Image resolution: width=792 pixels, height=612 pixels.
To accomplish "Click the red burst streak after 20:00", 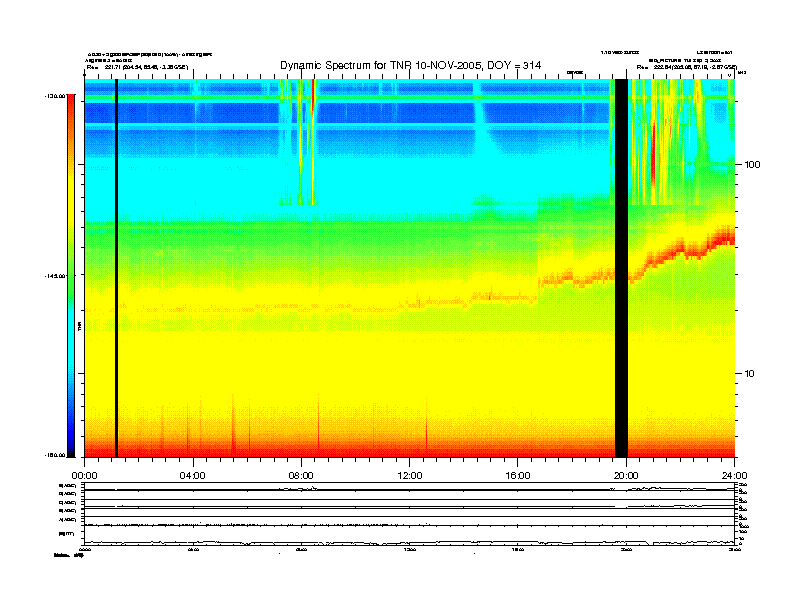I will [x=653, y=154].
